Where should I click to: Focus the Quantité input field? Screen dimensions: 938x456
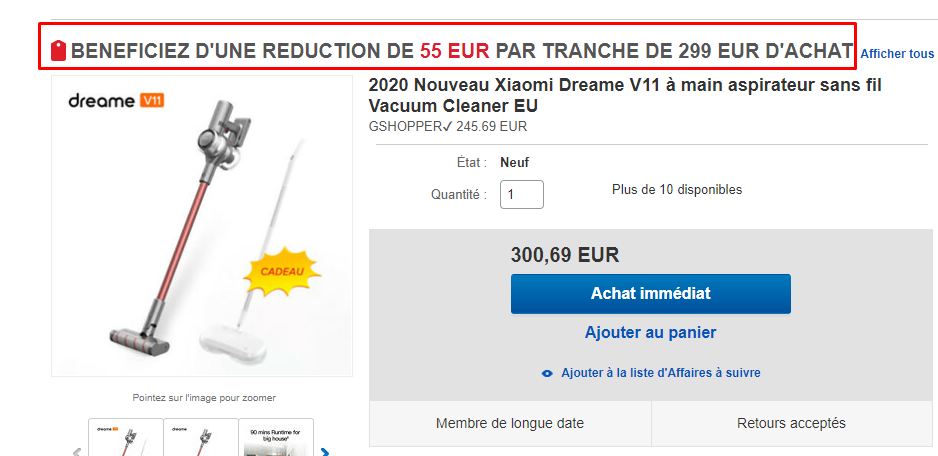coord(522,194)
